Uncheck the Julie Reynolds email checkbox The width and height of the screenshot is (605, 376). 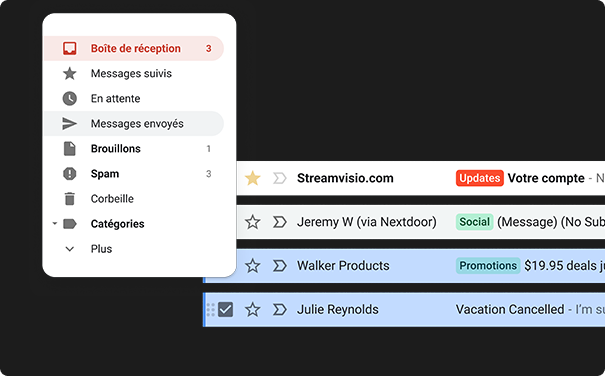click(225, 310)
